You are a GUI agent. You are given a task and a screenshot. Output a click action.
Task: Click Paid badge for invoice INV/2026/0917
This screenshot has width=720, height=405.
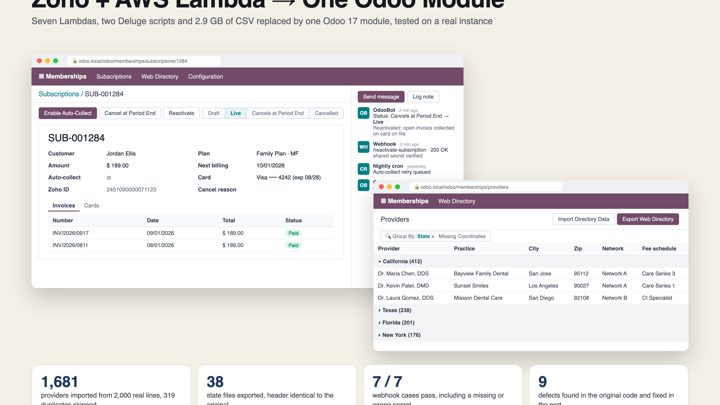pyautogui.click(x=293, y=233)
